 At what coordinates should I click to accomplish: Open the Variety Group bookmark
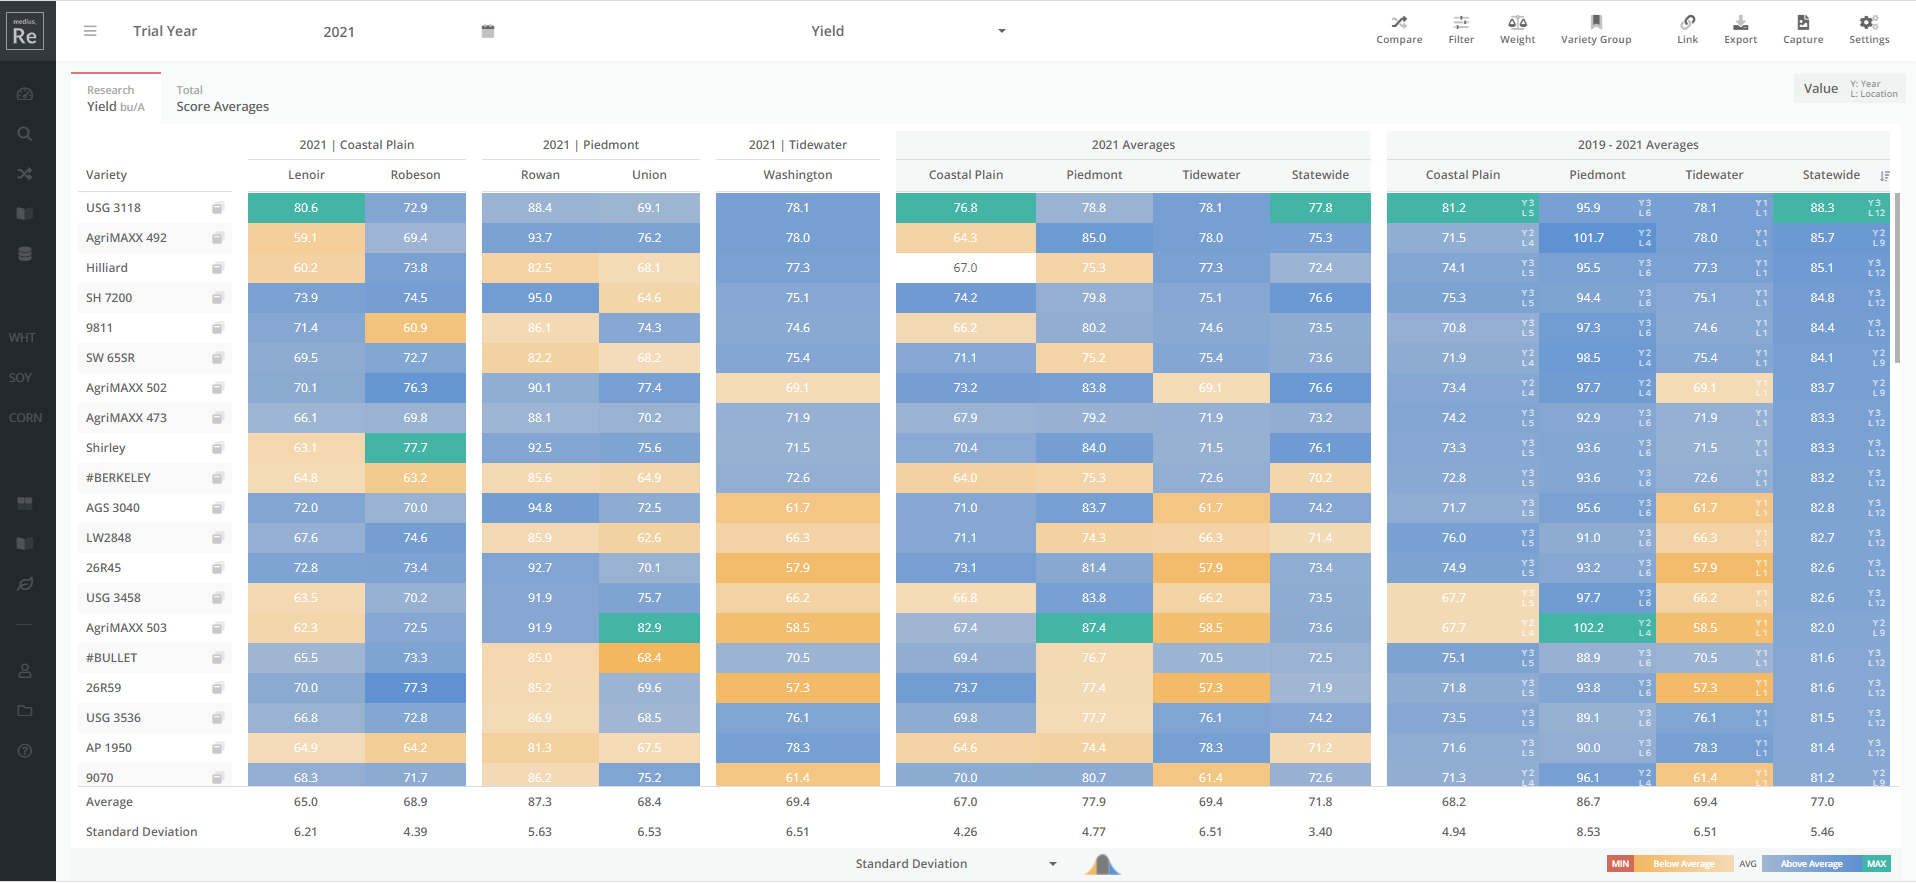1596,30
